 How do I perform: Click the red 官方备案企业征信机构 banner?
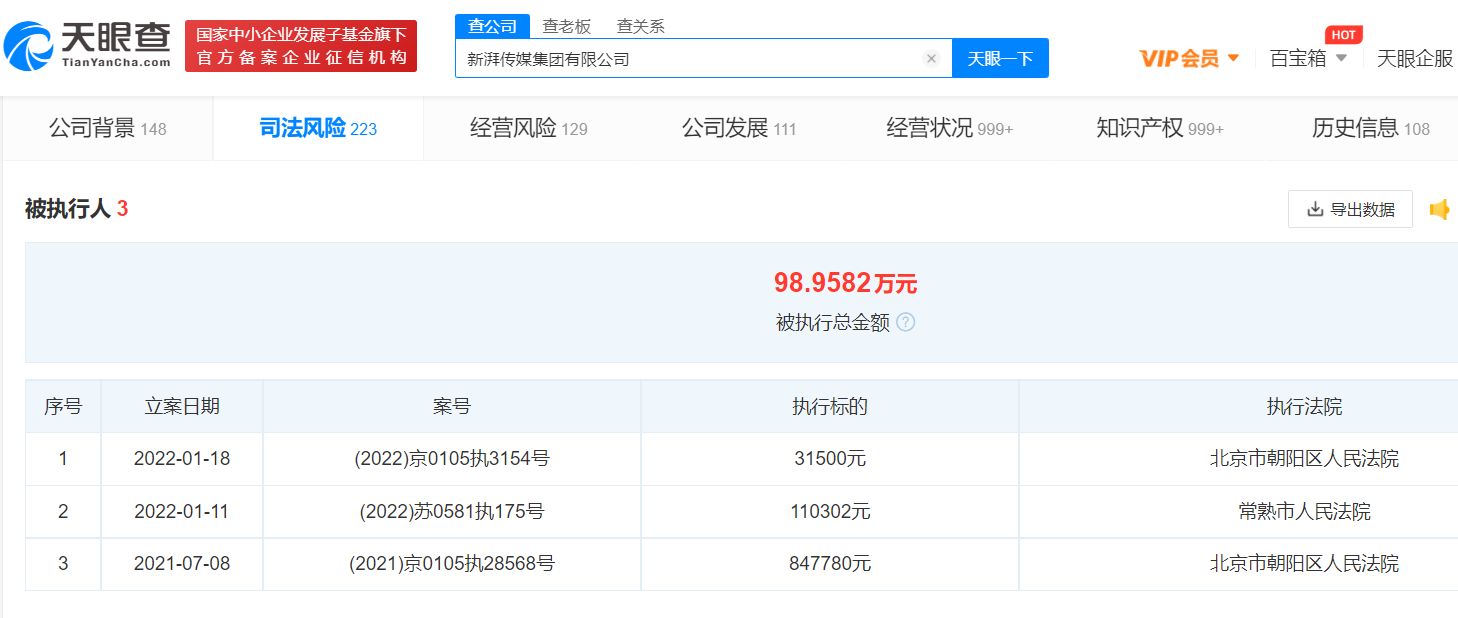click(301, 46)
